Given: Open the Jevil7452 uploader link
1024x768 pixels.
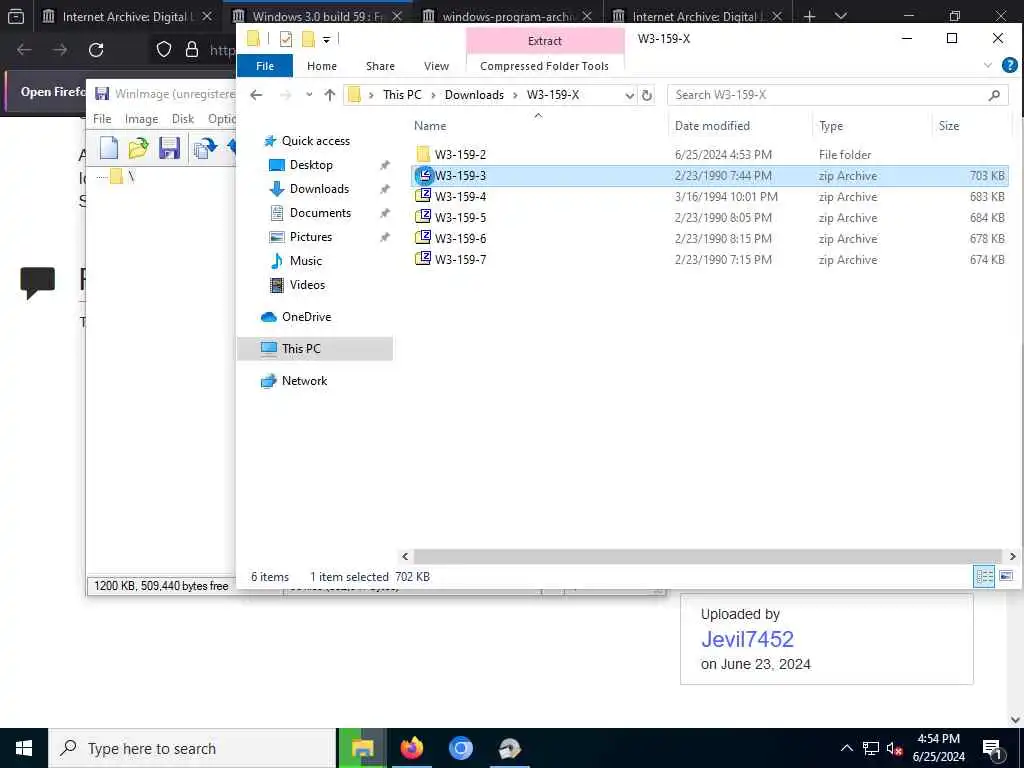Looking at the screenshot, I should 747,639.
